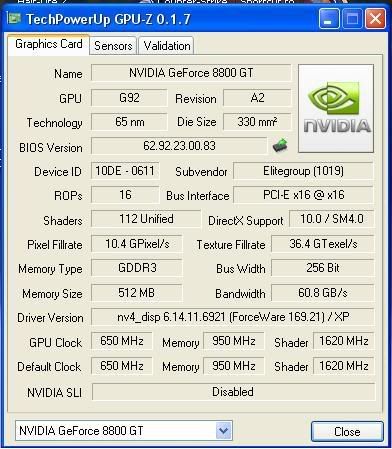Click the "Texture Fillrate" label
392x449 pixels.
click(x=231, y=245)
